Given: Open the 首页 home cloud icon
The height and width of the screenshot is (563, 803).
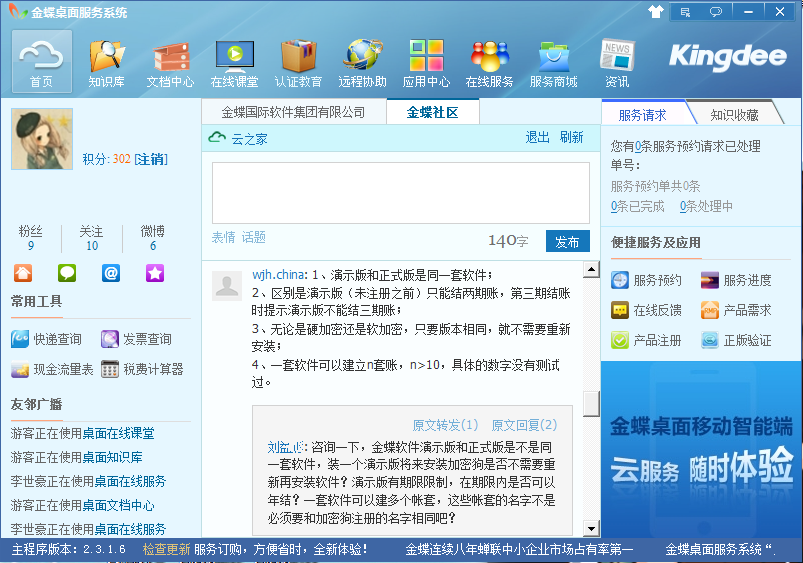Looking at the screenshot, I should (x=41, y=61).
